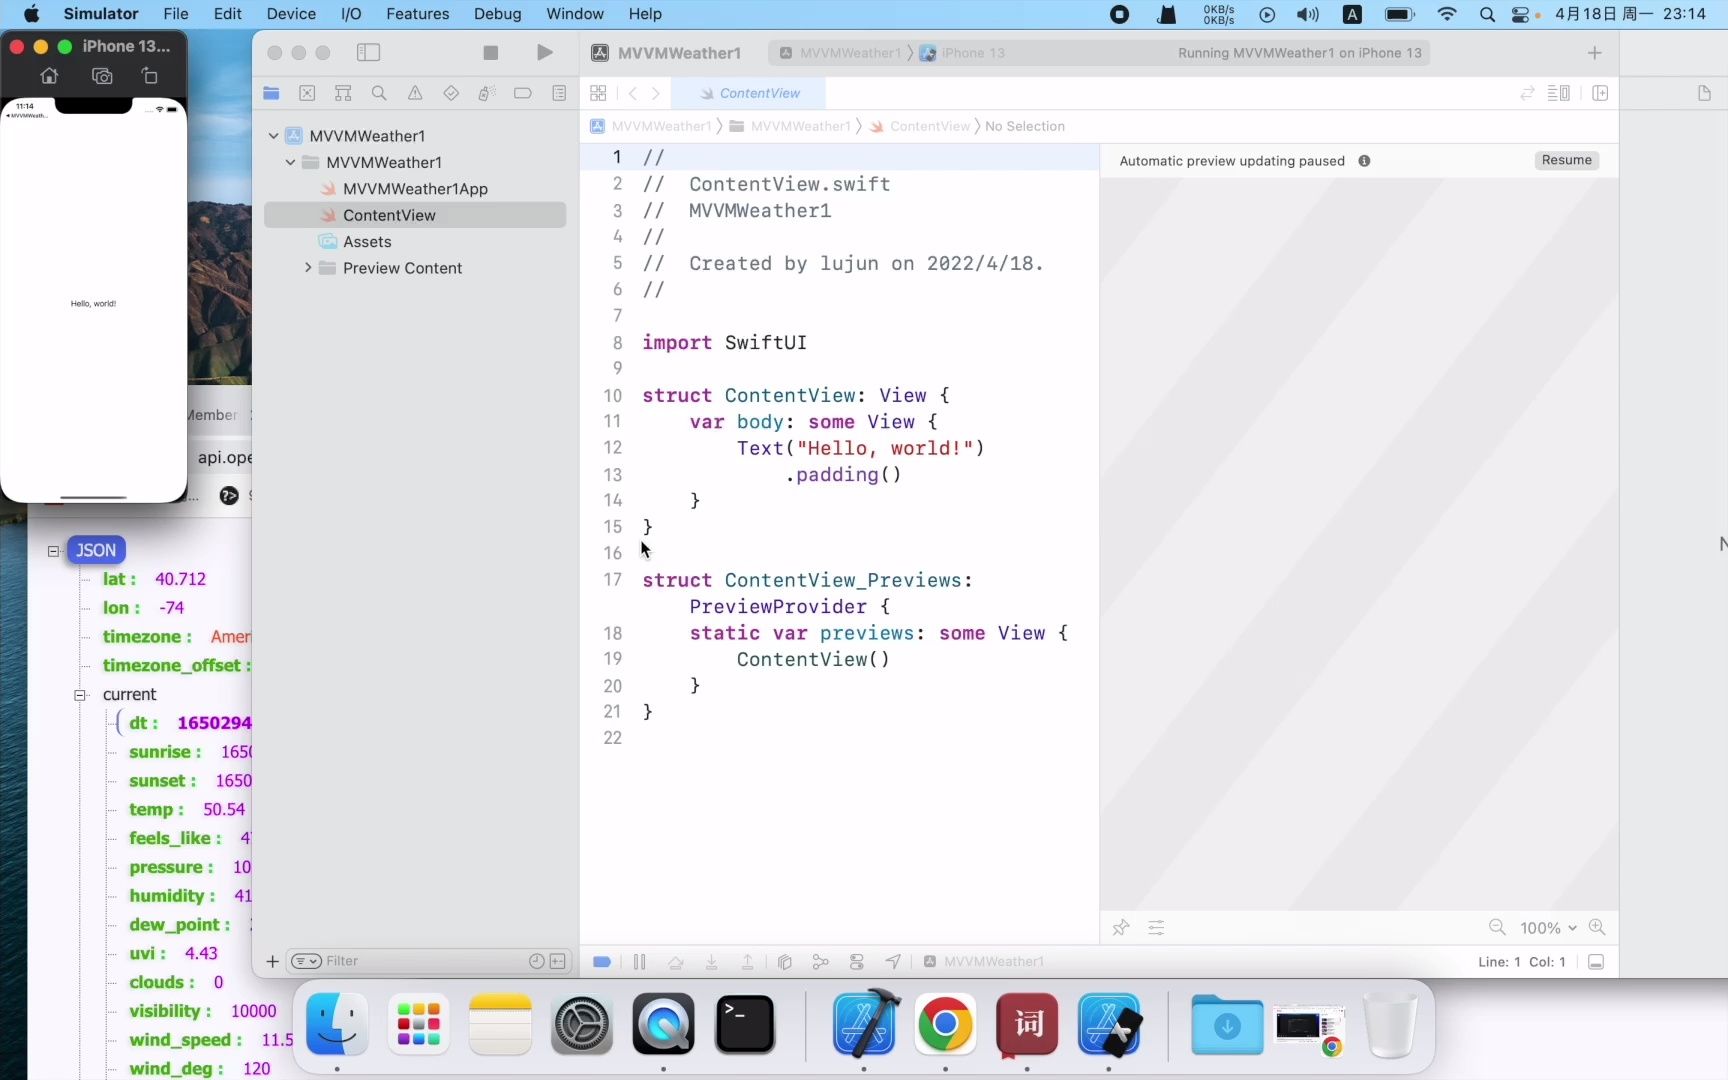Open Debug View Hierarchy
1728x1080 pixels.
click(785, 962)
